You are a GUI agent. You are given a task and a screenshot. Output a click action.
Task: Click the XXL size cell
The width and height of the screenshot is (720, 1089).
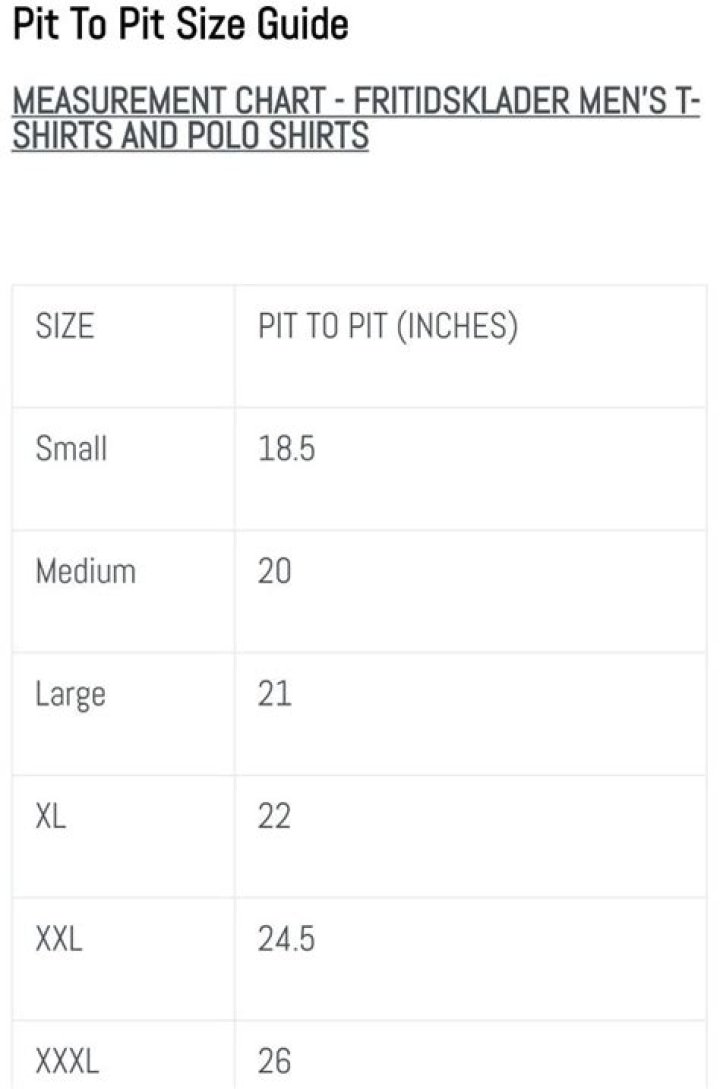(59, 940)
